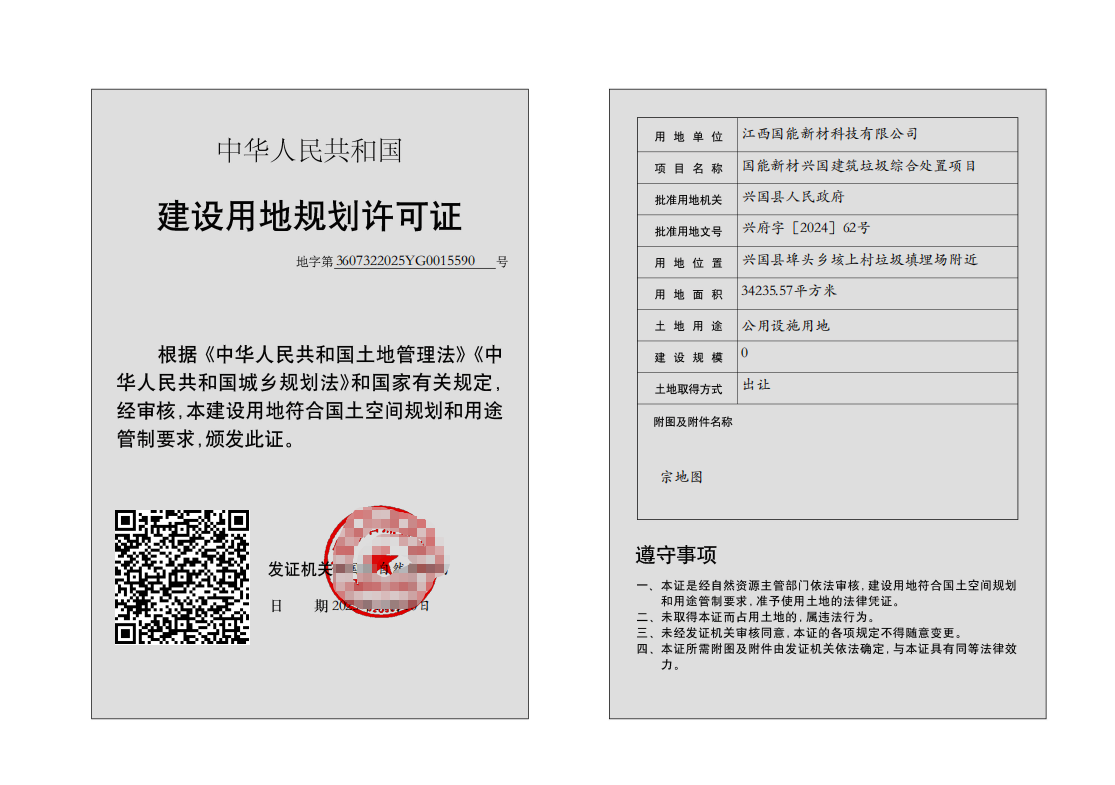The width and height of the screenshot is (1115, 785).
Task: Select the 用地单位 value 江西国能新材科技有限公司
Action: (x=829, y=134)
